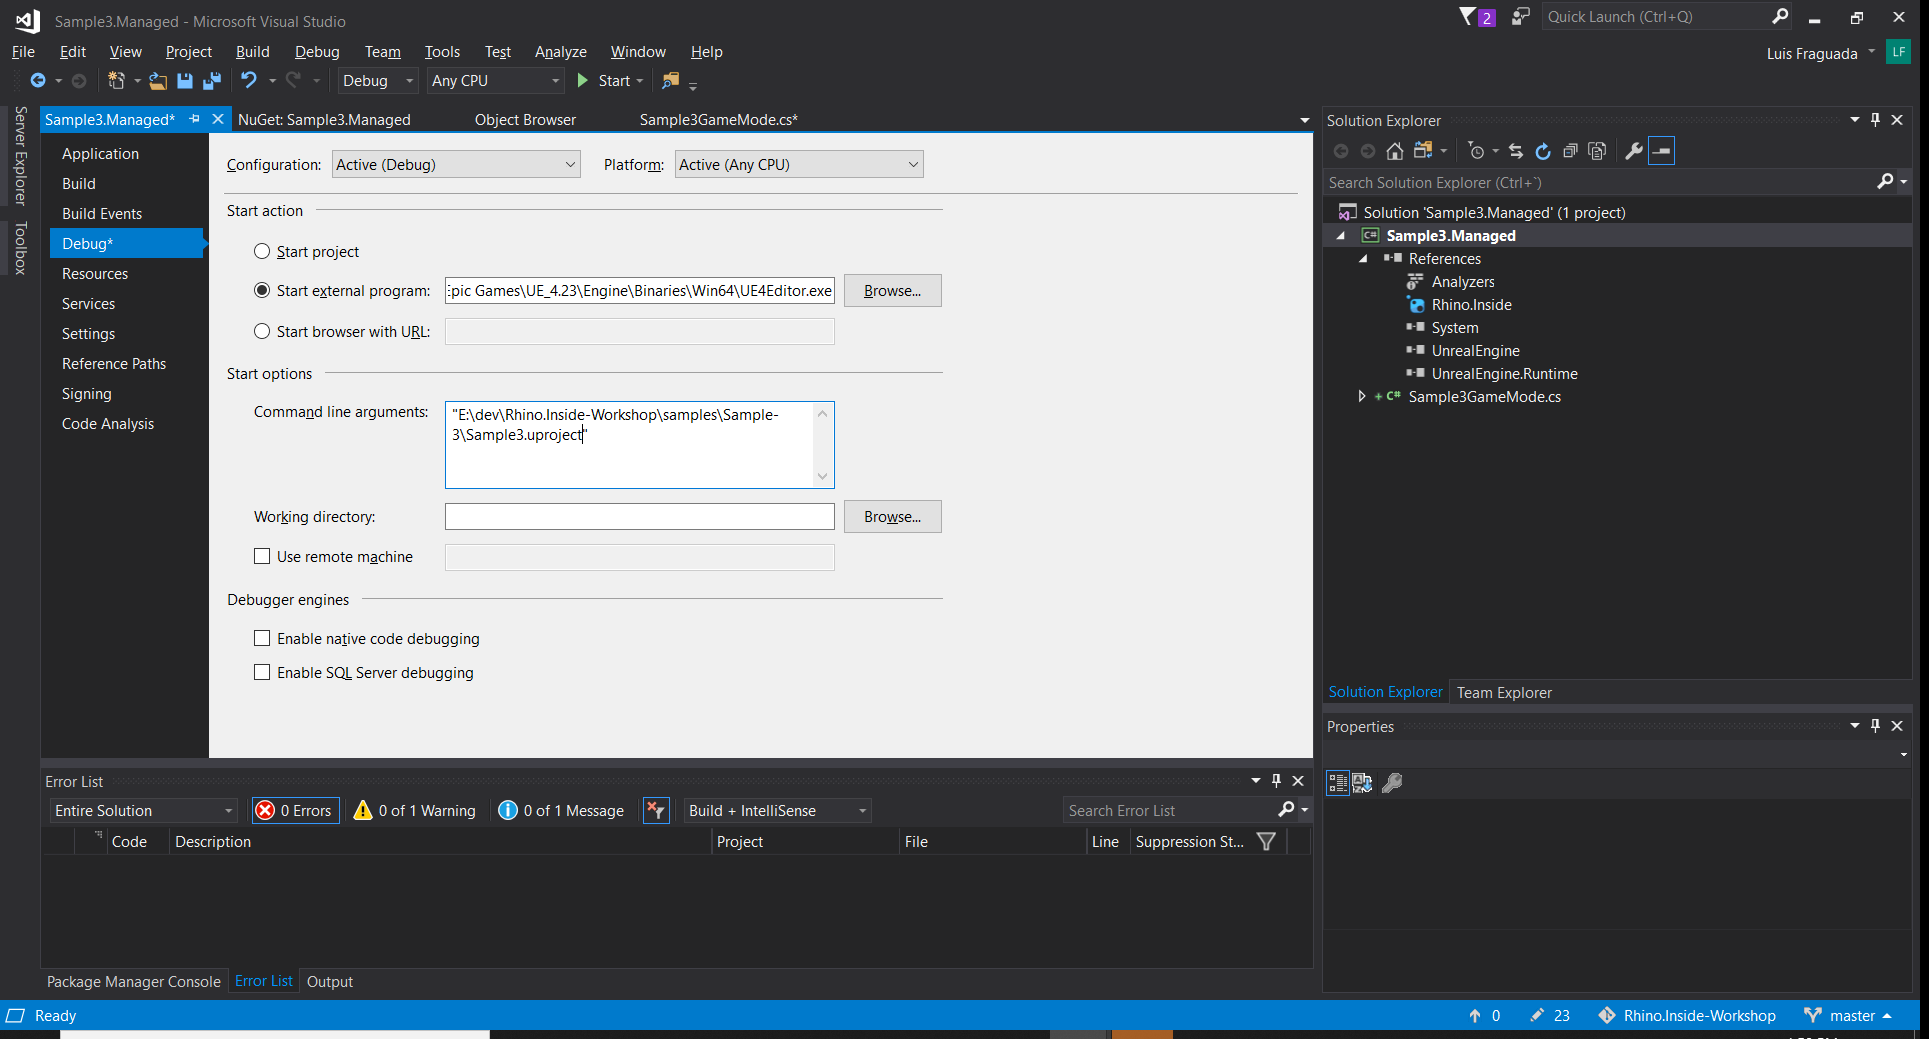Toggle the 0 Errors filter
This screenshot has height=1039, width=1929.
[x=295, y=810]
